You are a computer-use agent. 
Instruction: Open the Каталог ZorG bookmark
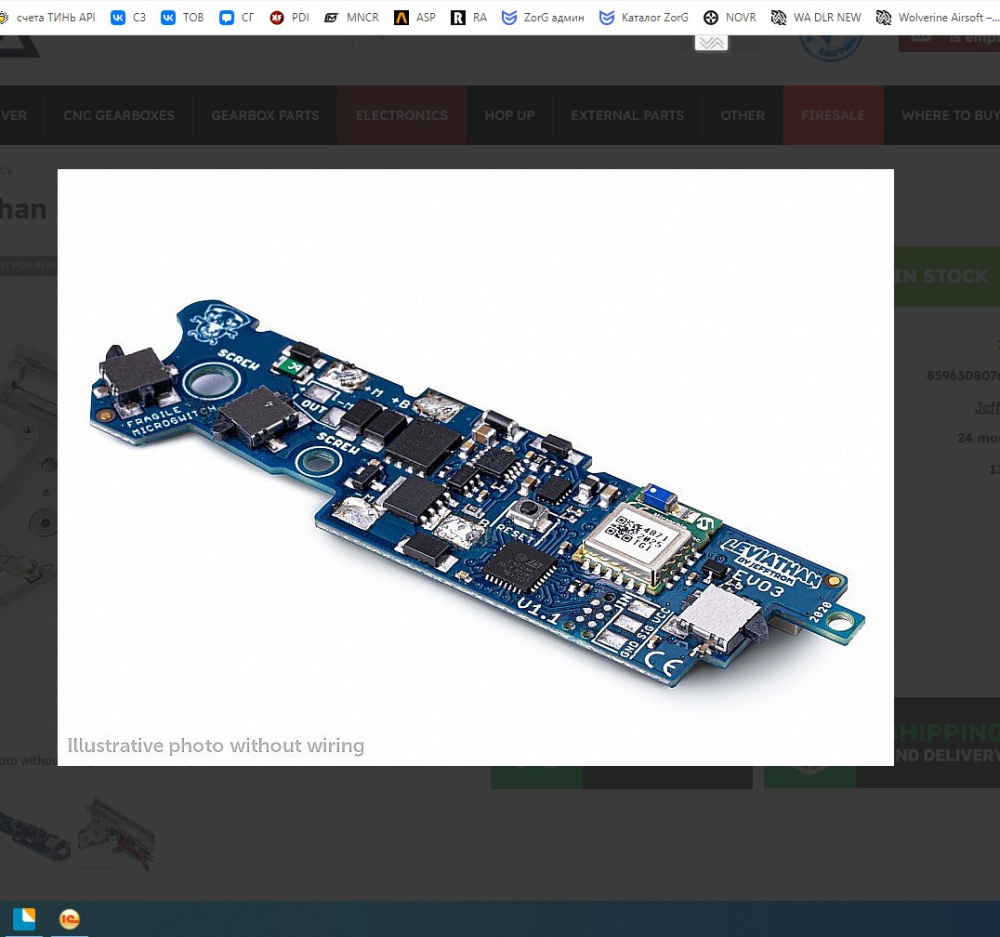pyautogui.click(x=644, y=17)
